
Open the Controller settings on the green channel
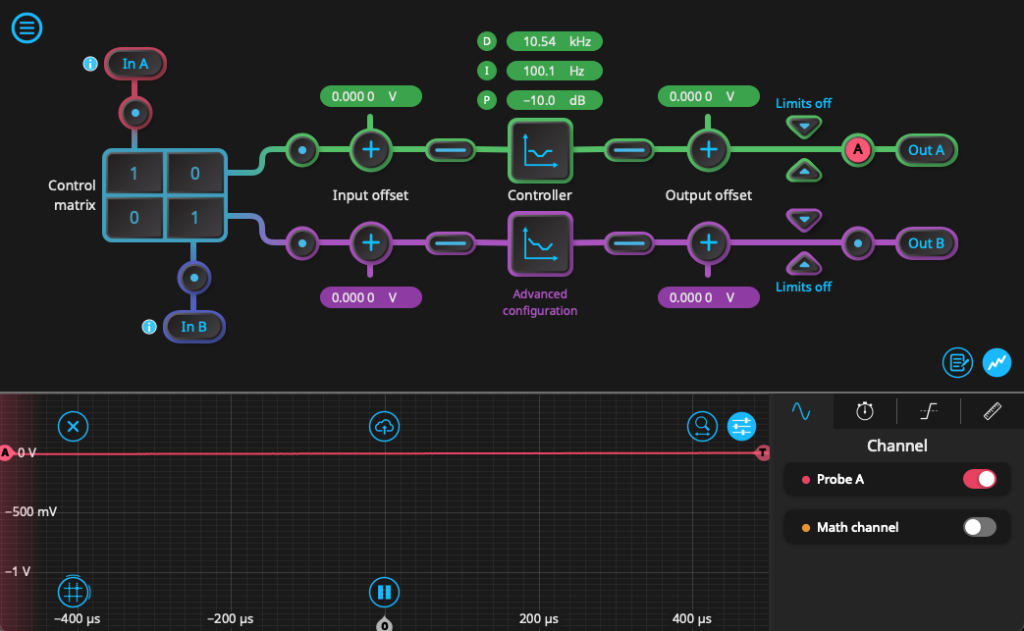coord(539,150)
